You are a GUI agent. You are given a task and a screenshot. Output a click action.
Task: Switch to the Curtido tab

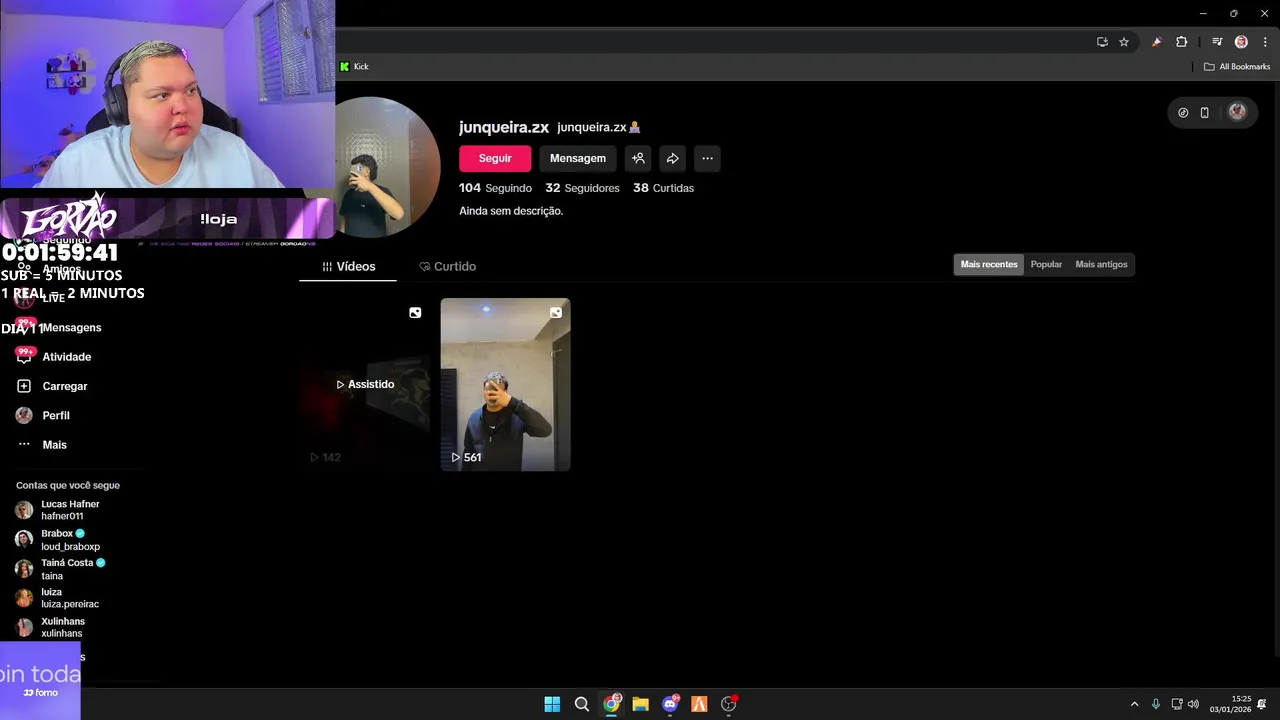click(447, 266)
